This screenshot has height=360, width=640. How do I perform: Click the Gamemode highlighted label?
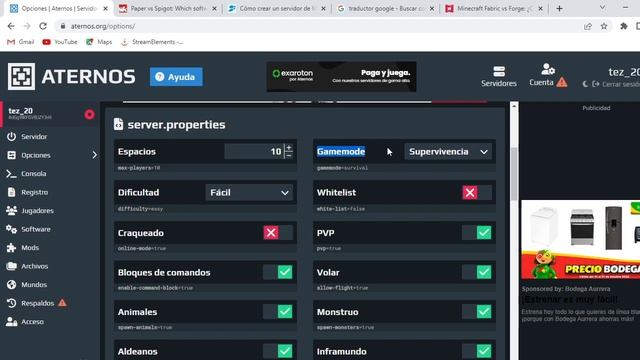[341, 151]
